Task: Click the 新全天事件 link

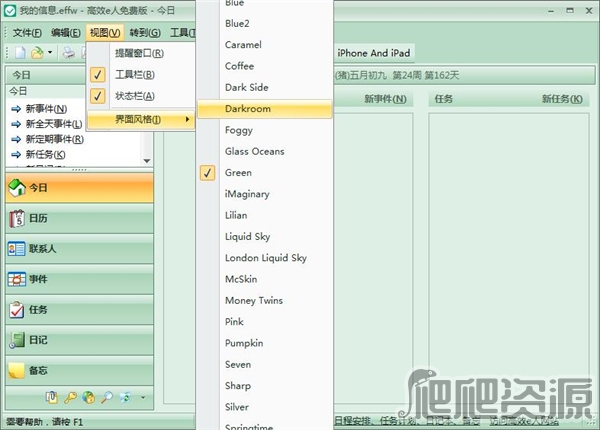Action: [52, 124]
